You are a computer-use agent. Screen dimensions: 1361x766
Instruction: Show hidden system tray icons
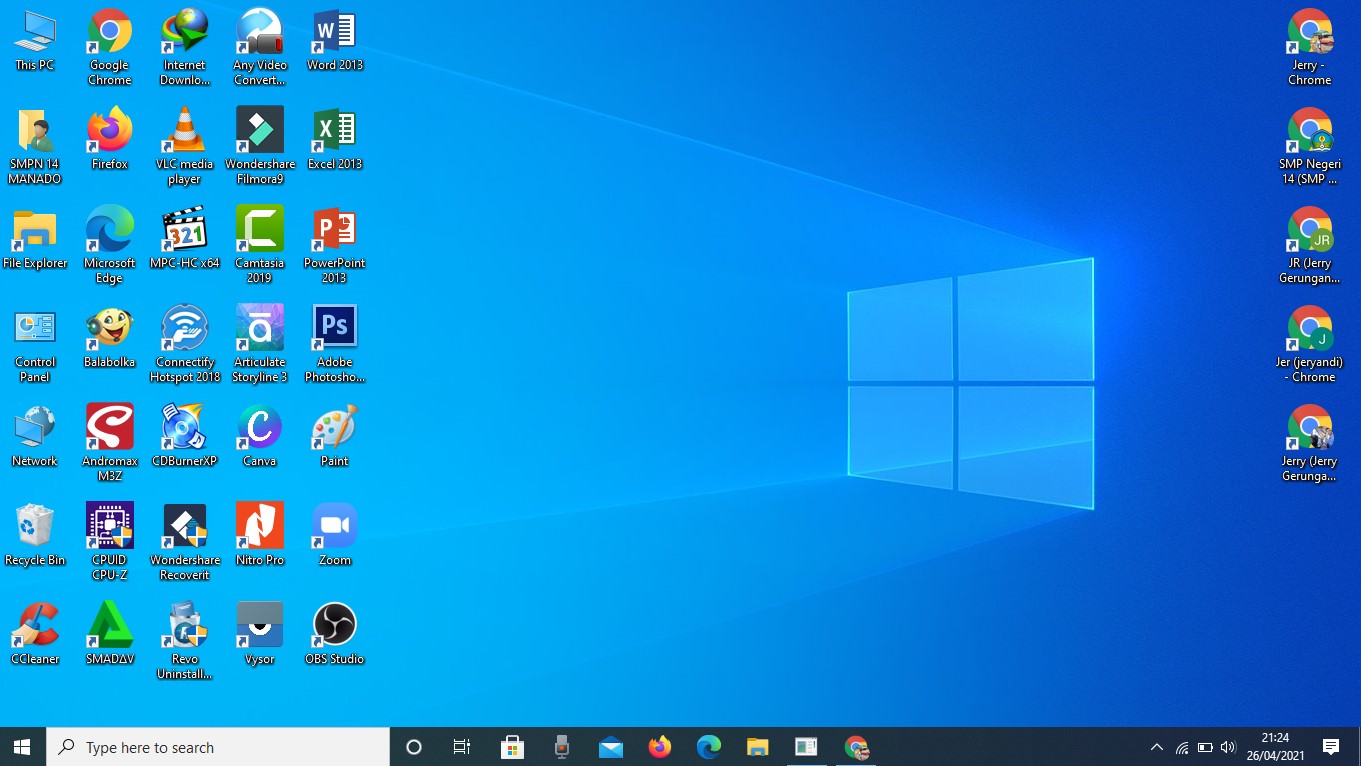point(1156,747)
